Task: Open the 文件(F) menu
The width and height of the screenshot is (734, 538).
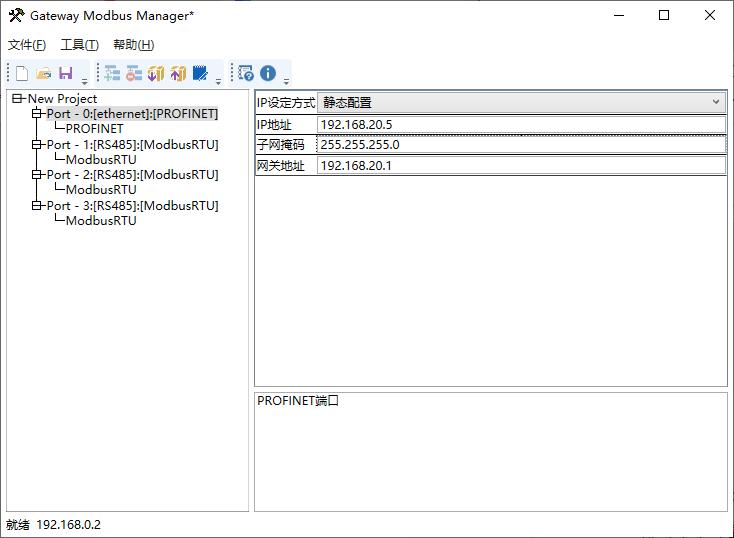Action: click(x=27, y=45)
